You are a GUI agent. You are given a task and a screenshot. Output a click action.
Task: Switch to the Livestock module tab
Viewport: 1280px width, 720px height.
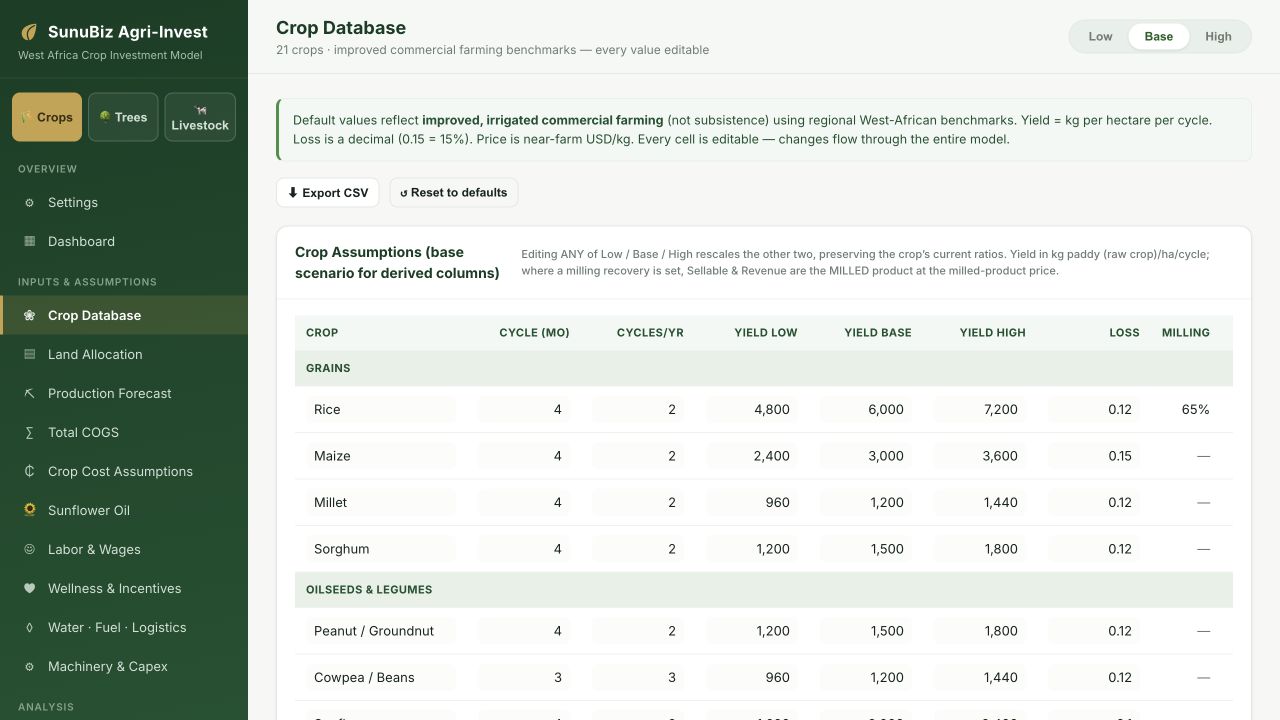coord(200,117)
